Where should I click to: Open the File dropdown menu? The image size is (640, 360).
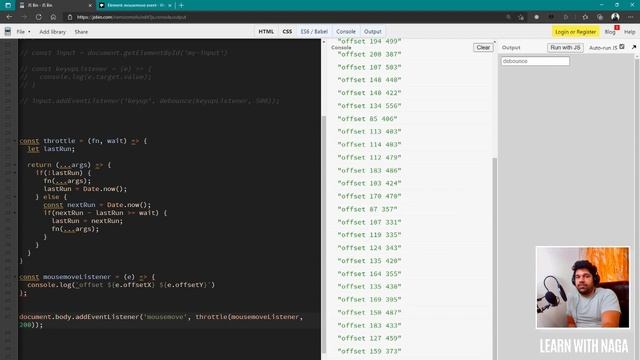23,31
